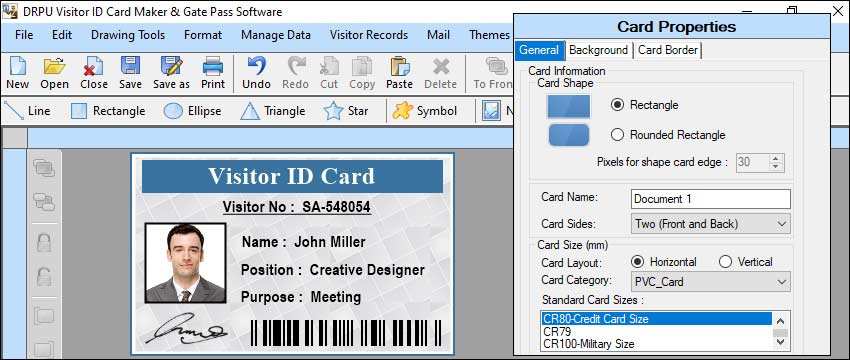850x360 pixels.
Task: Select the barcode on the ID card
Action: [x=346, y=333]
